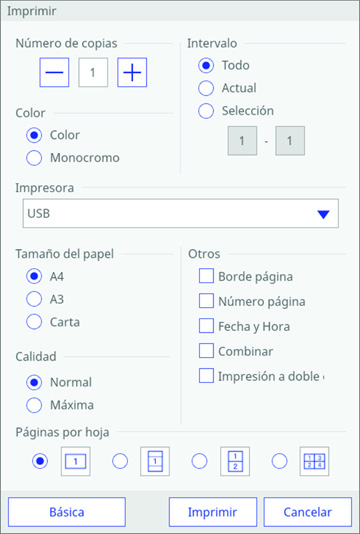
Task: Check the Combinar option
Action: tap(206, 350)
